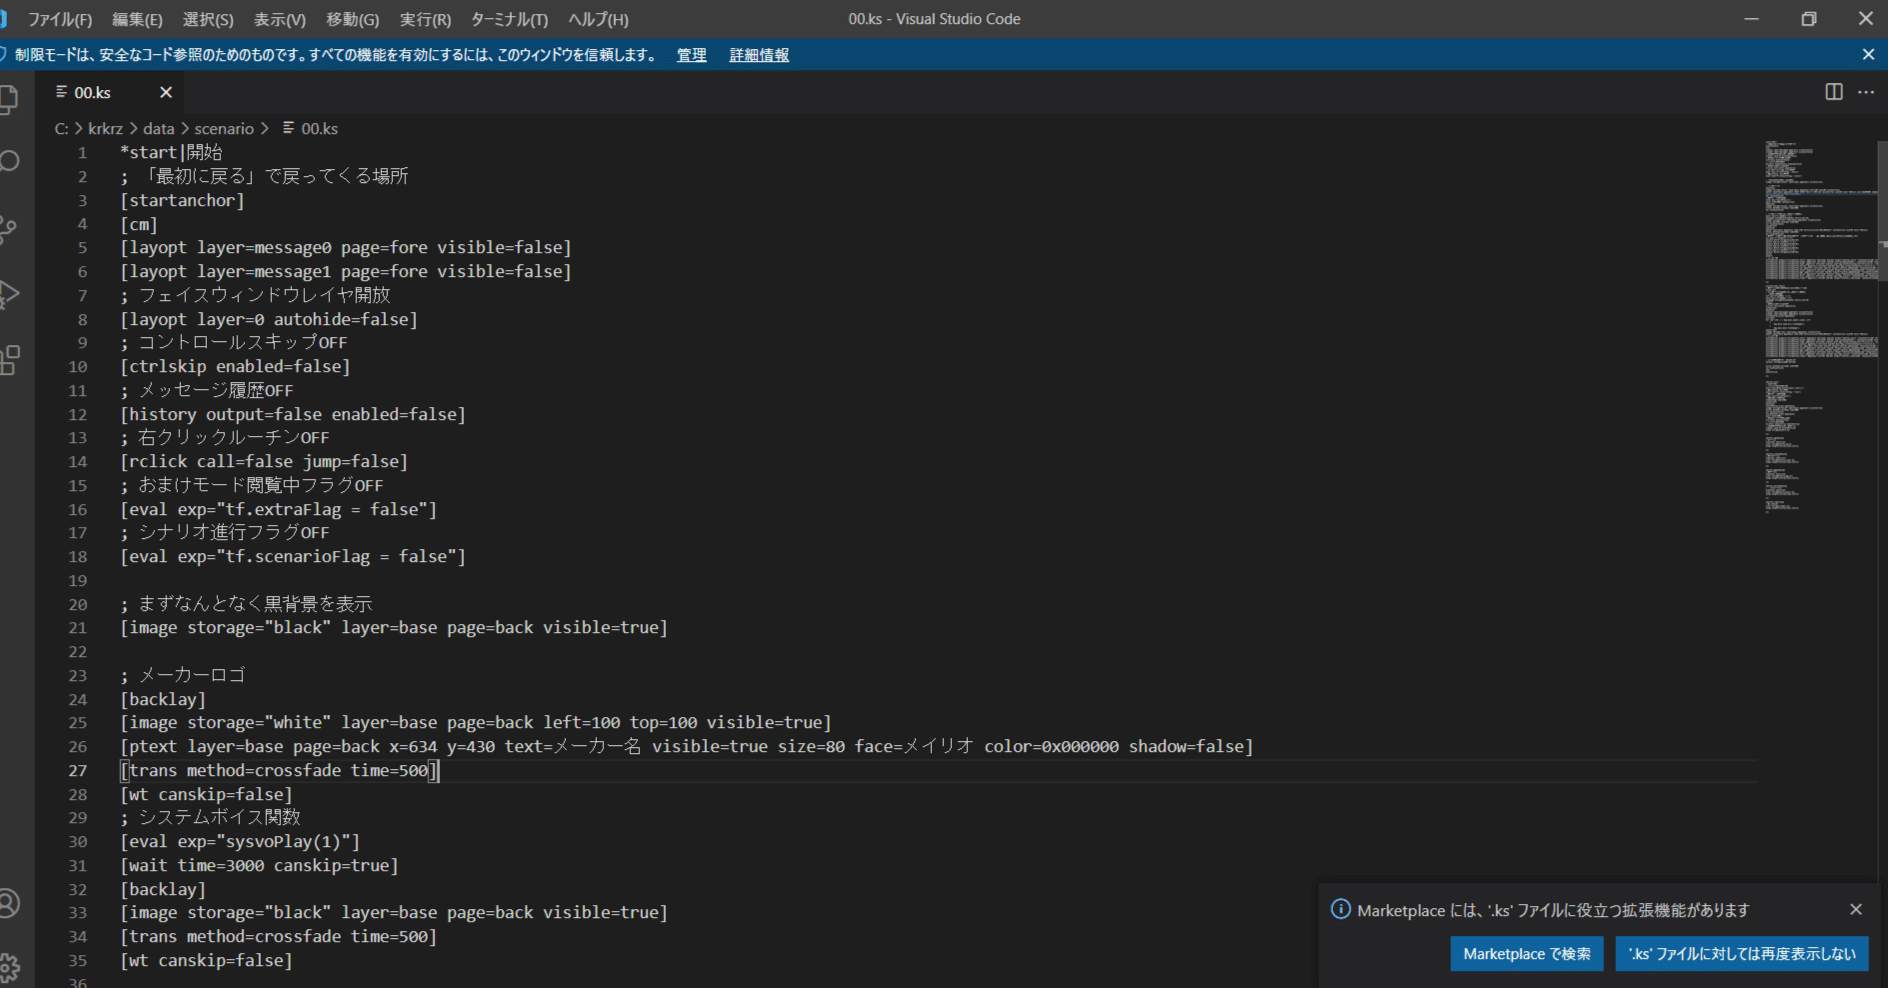This screenshot has height=988, width=1888.
Task: Close the Marketplace notification
Action: 1856,909
